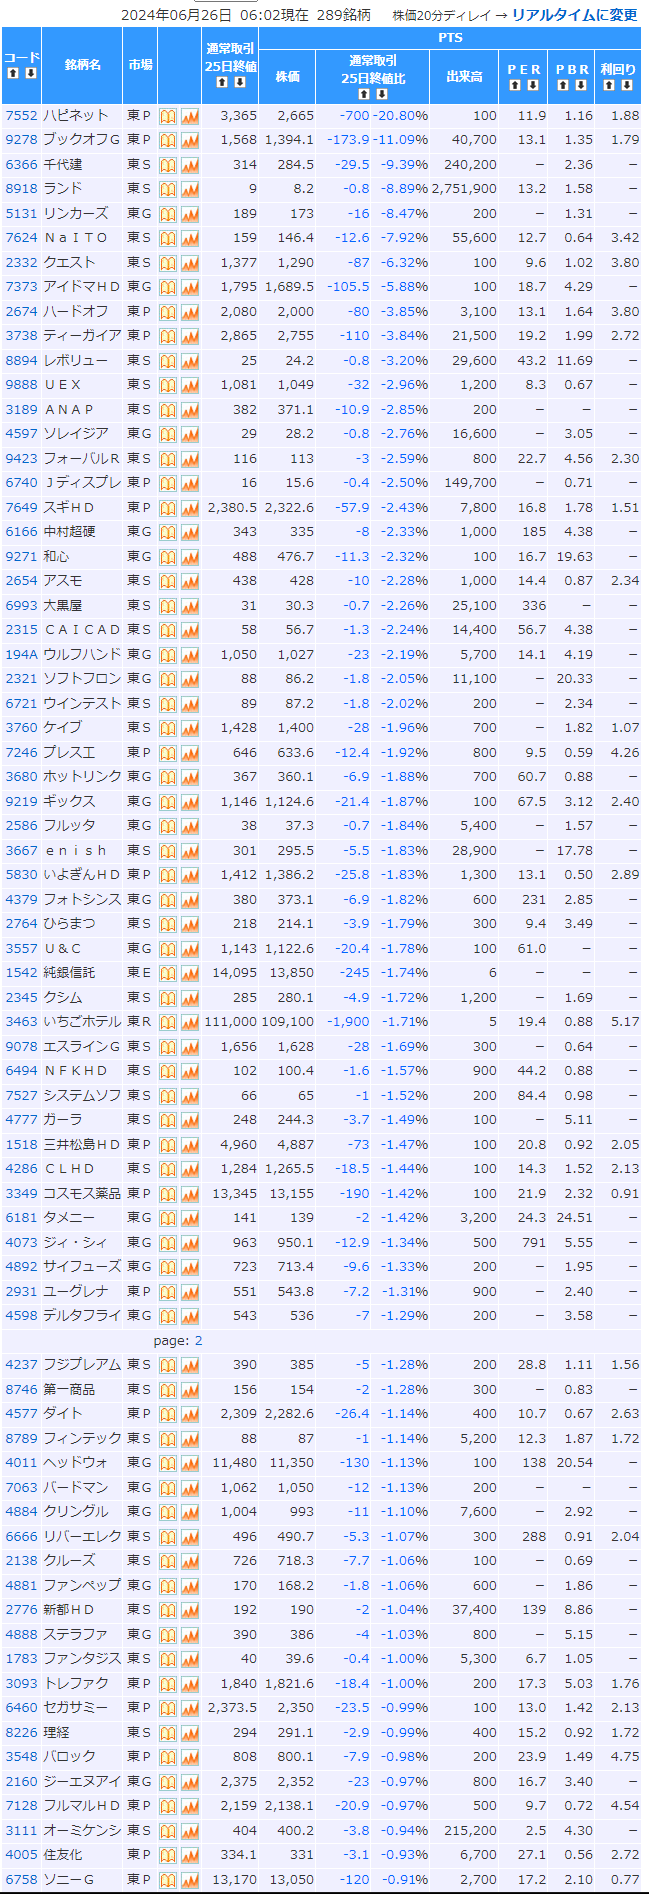Open book icon for フジプレアム row

(x=168, y=1366)
